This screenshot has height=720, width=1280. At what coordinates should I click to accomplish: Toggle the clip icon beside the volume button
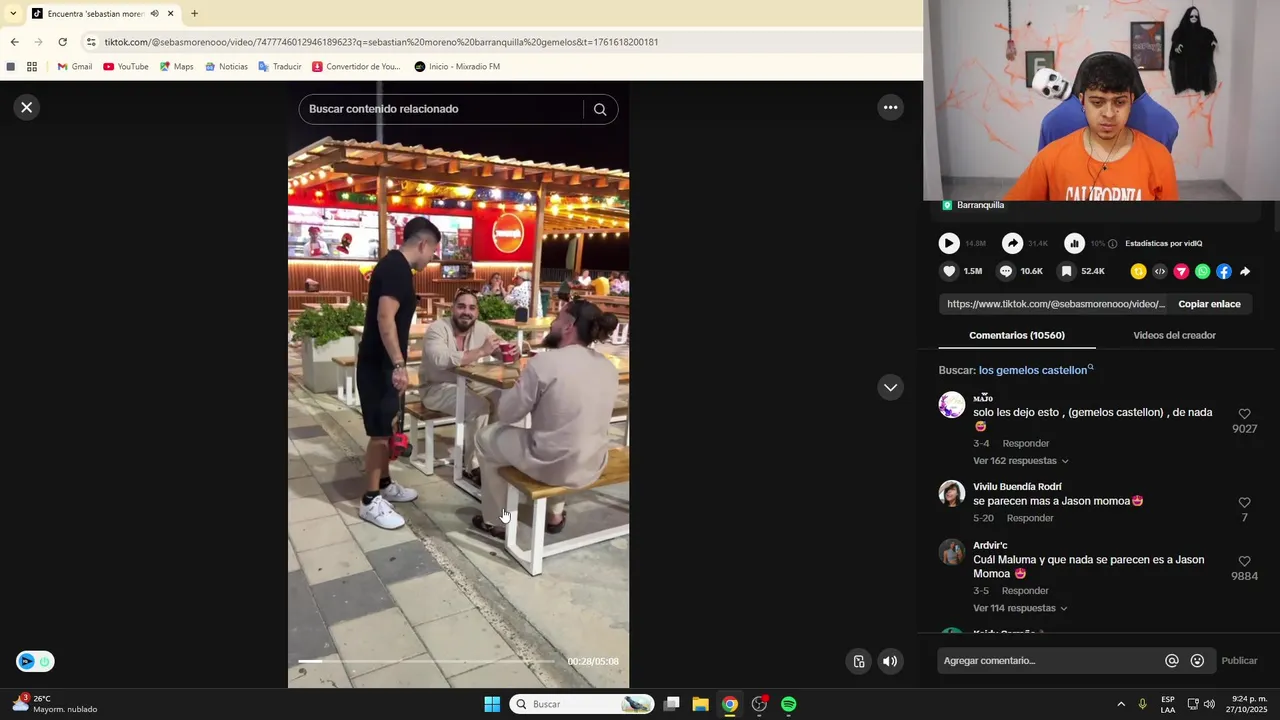pos(858,661)
